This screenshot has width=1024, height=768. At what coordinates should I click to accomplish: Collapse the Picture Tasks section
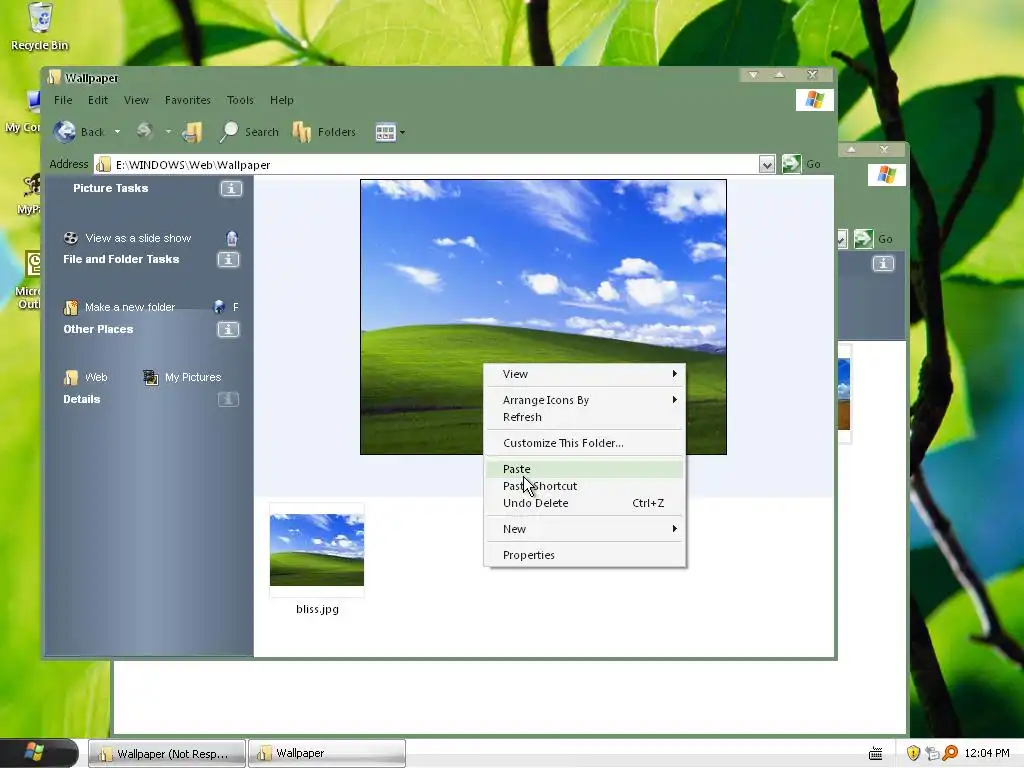(x=231, y=189)
